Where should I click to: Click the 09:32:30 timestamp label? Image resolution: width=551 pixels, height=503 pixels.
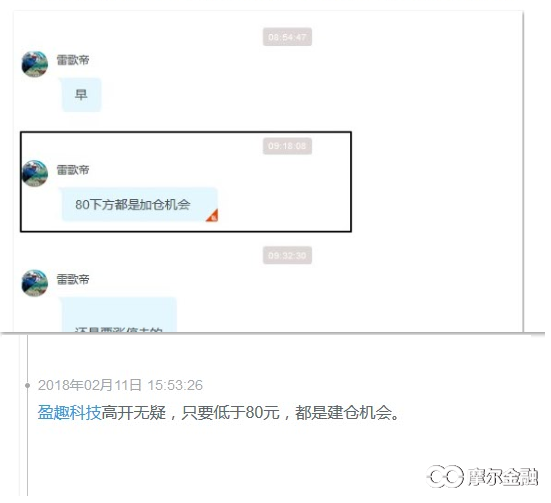pos(287,255)
